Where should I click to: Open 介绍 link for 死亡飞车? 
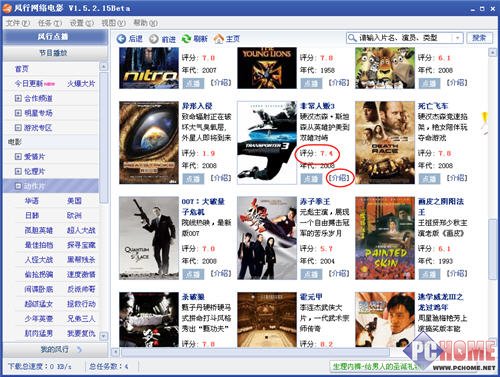coord(457,178)
